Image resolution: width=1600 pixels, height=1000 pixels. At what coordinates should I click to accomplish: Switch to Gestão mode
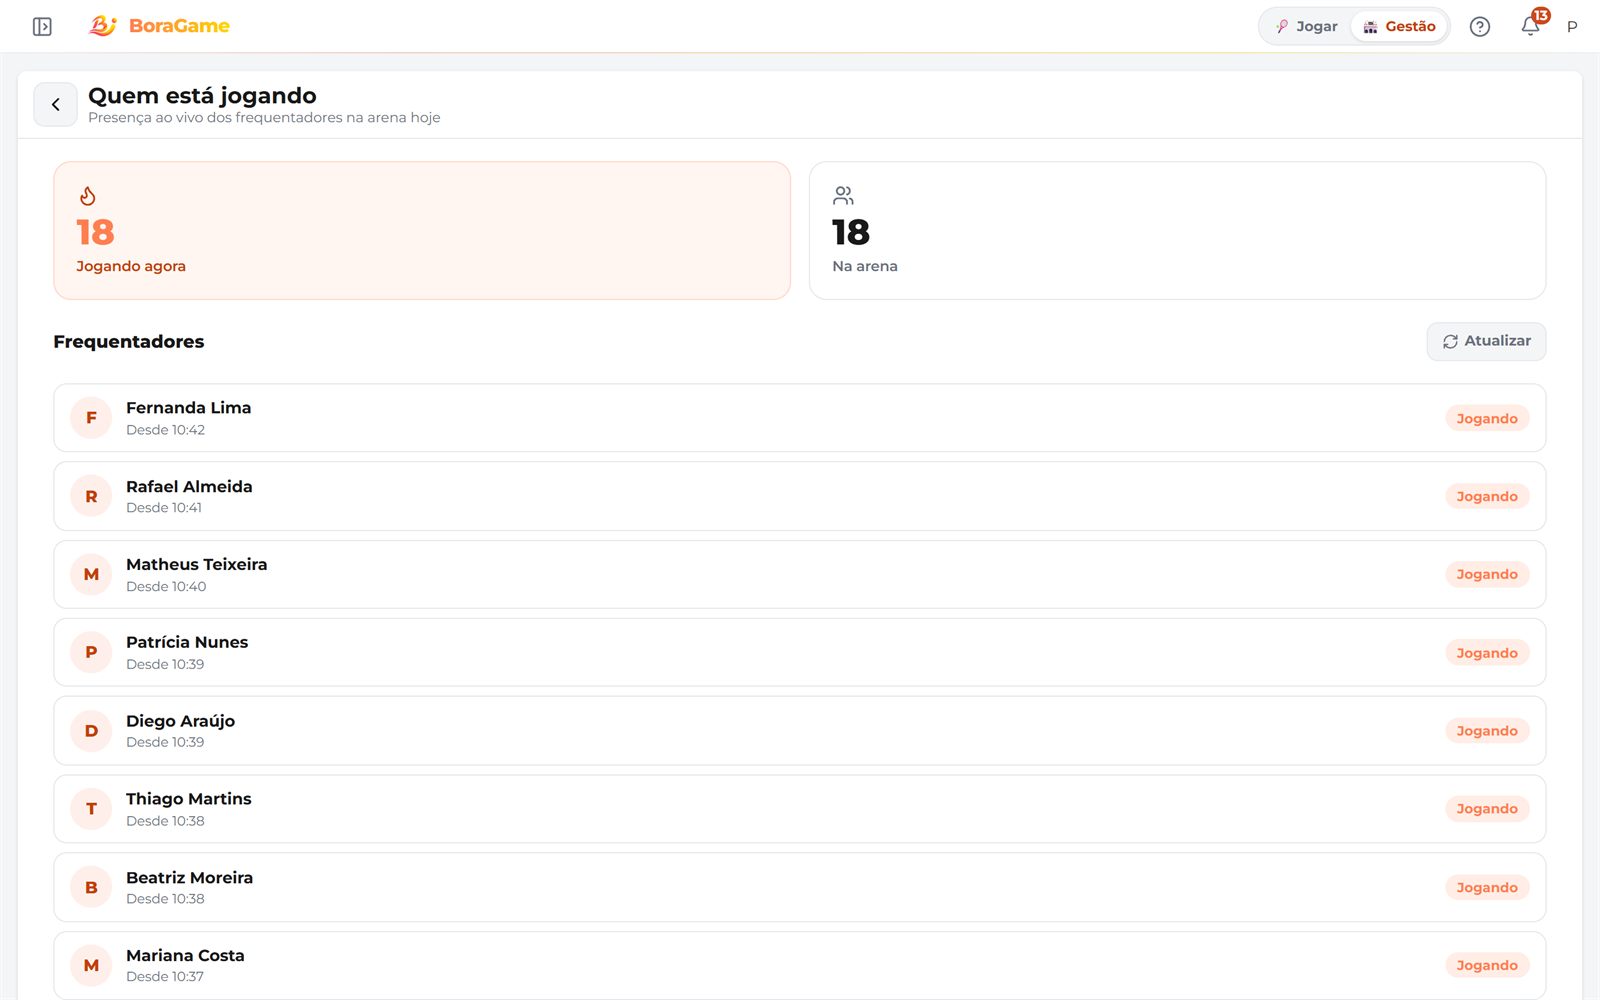point(1399,27)
